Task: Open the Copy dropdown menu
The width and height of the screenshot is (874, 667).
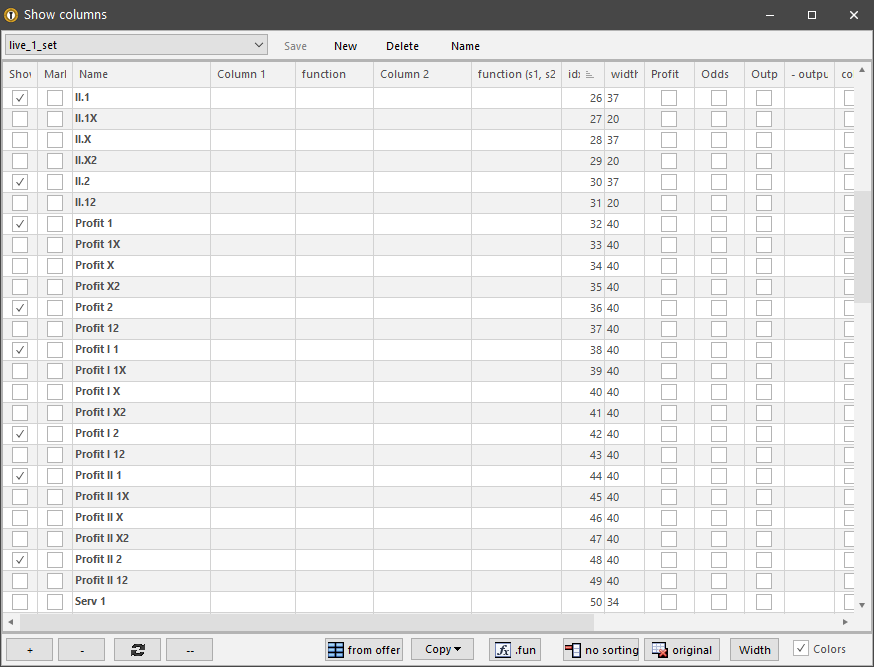Action: tap(442, 649)
